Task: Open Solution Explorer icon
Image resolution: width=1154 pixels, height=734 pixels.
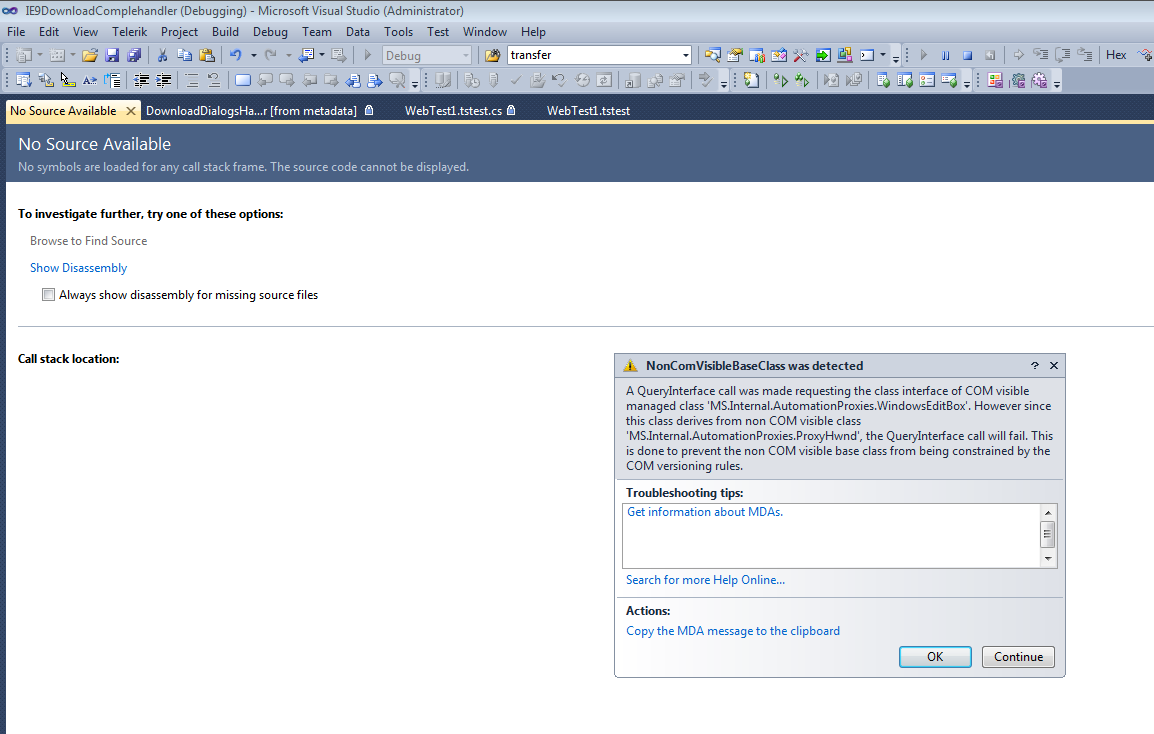Action: pyautogui.click(x=712, y=55)
